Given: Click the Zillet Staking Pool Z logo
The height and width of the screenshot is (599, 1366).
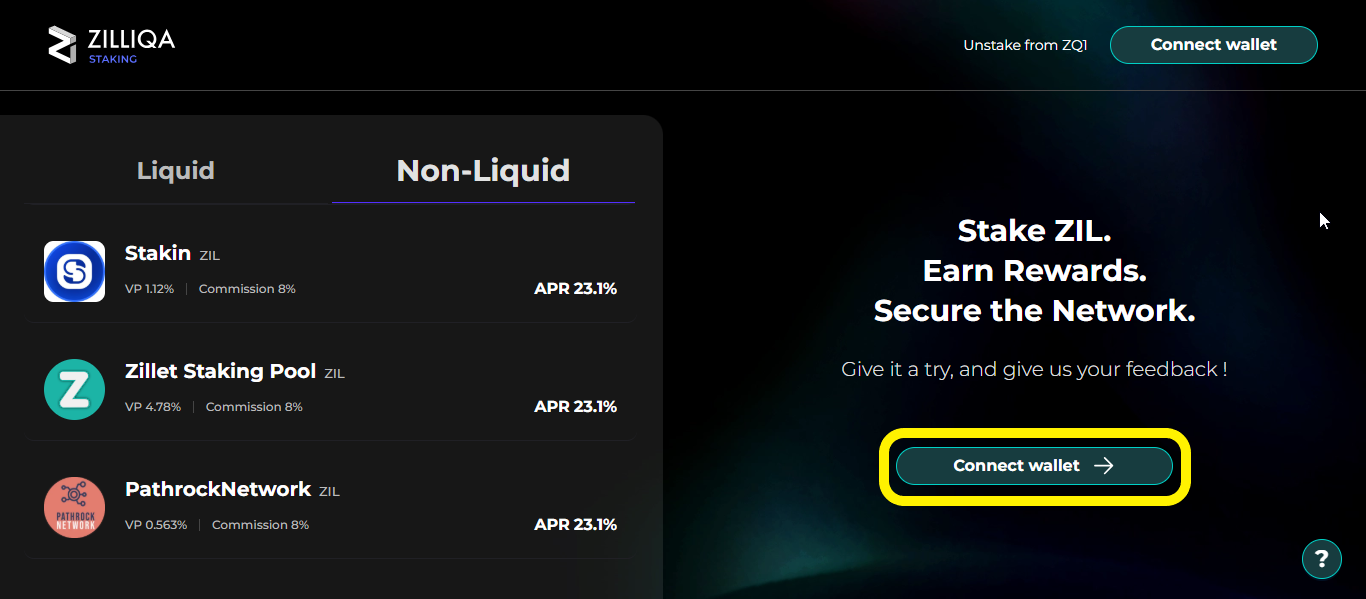Looking at the screenshot, I should tap(74, 389).
